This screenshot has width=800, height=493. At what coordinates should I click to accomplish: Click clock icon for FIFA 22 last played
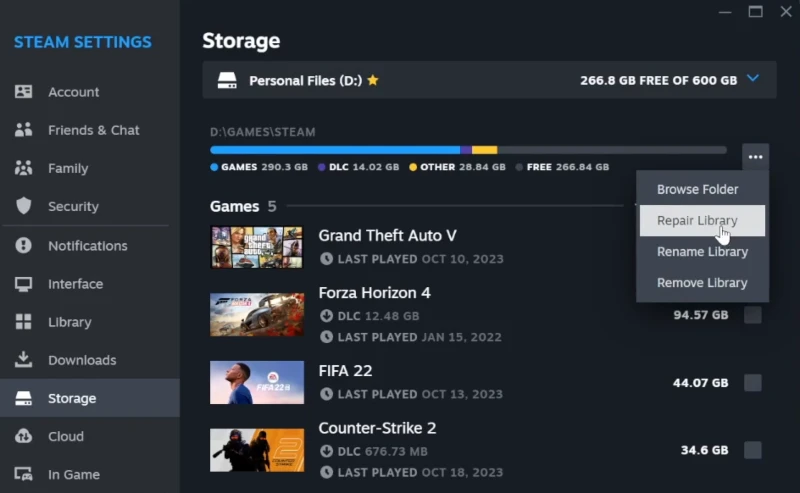coord(327,394)
